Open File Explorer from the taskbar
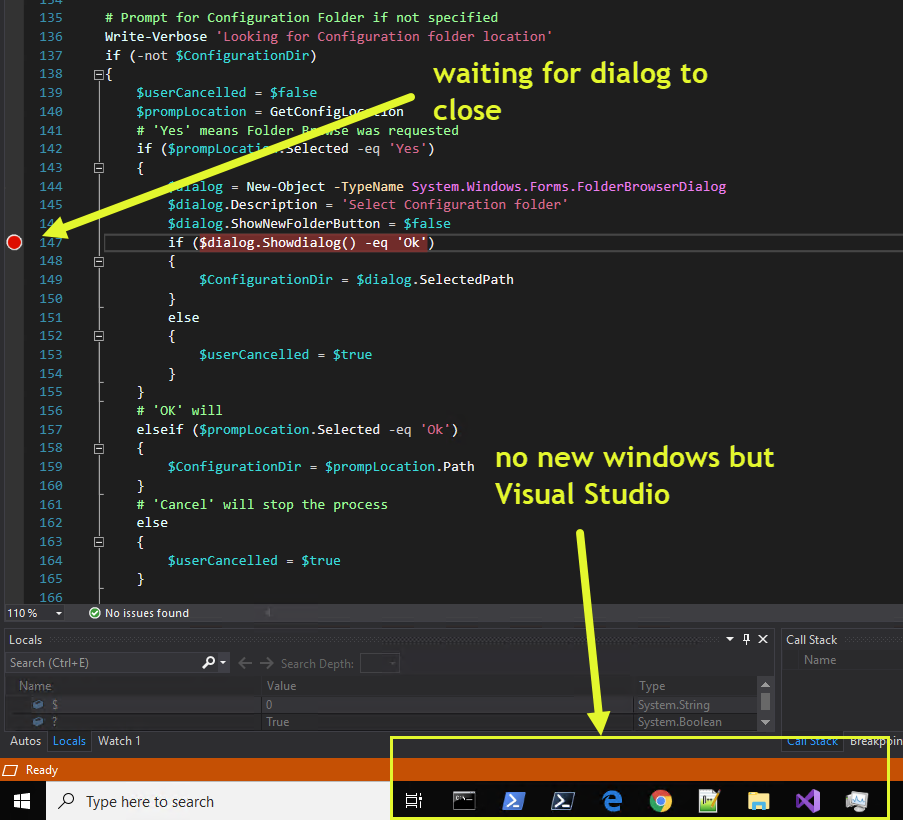This screenshot has width=903, height=820. tap(759, 801)
